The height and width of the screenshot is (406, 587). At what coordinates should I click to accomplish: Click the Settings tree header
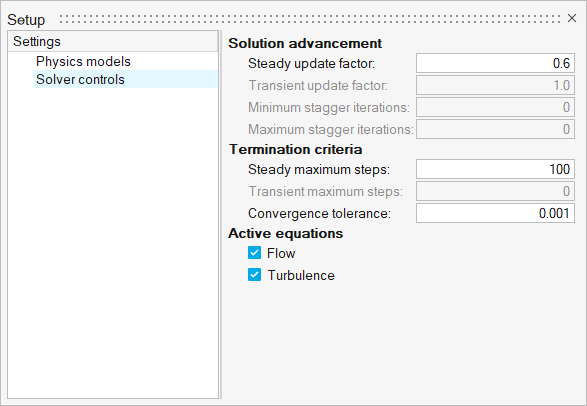pyautogui.click(x=112, y=42)
